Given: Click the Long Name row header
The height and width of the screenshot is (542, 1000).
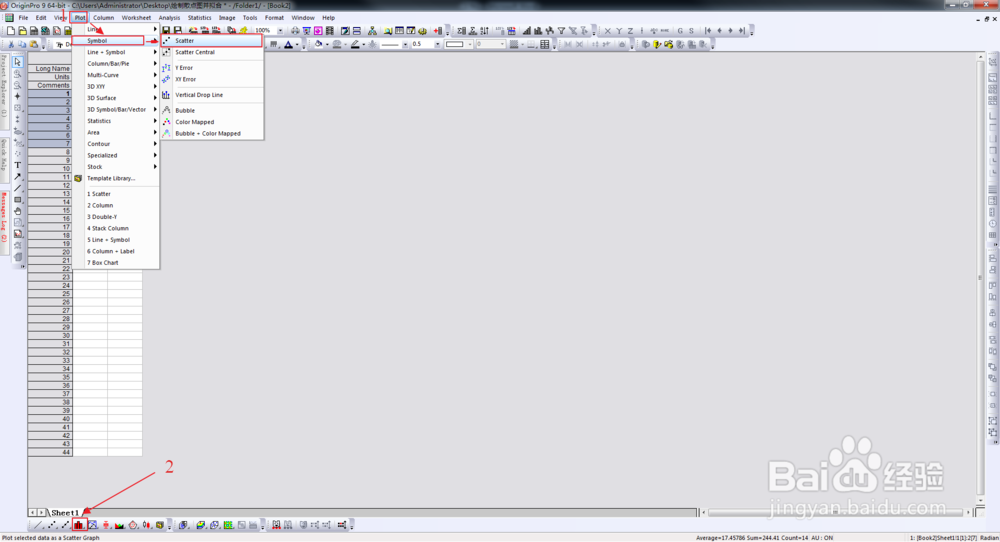Looking at the screenshot, I should [50, 68].
